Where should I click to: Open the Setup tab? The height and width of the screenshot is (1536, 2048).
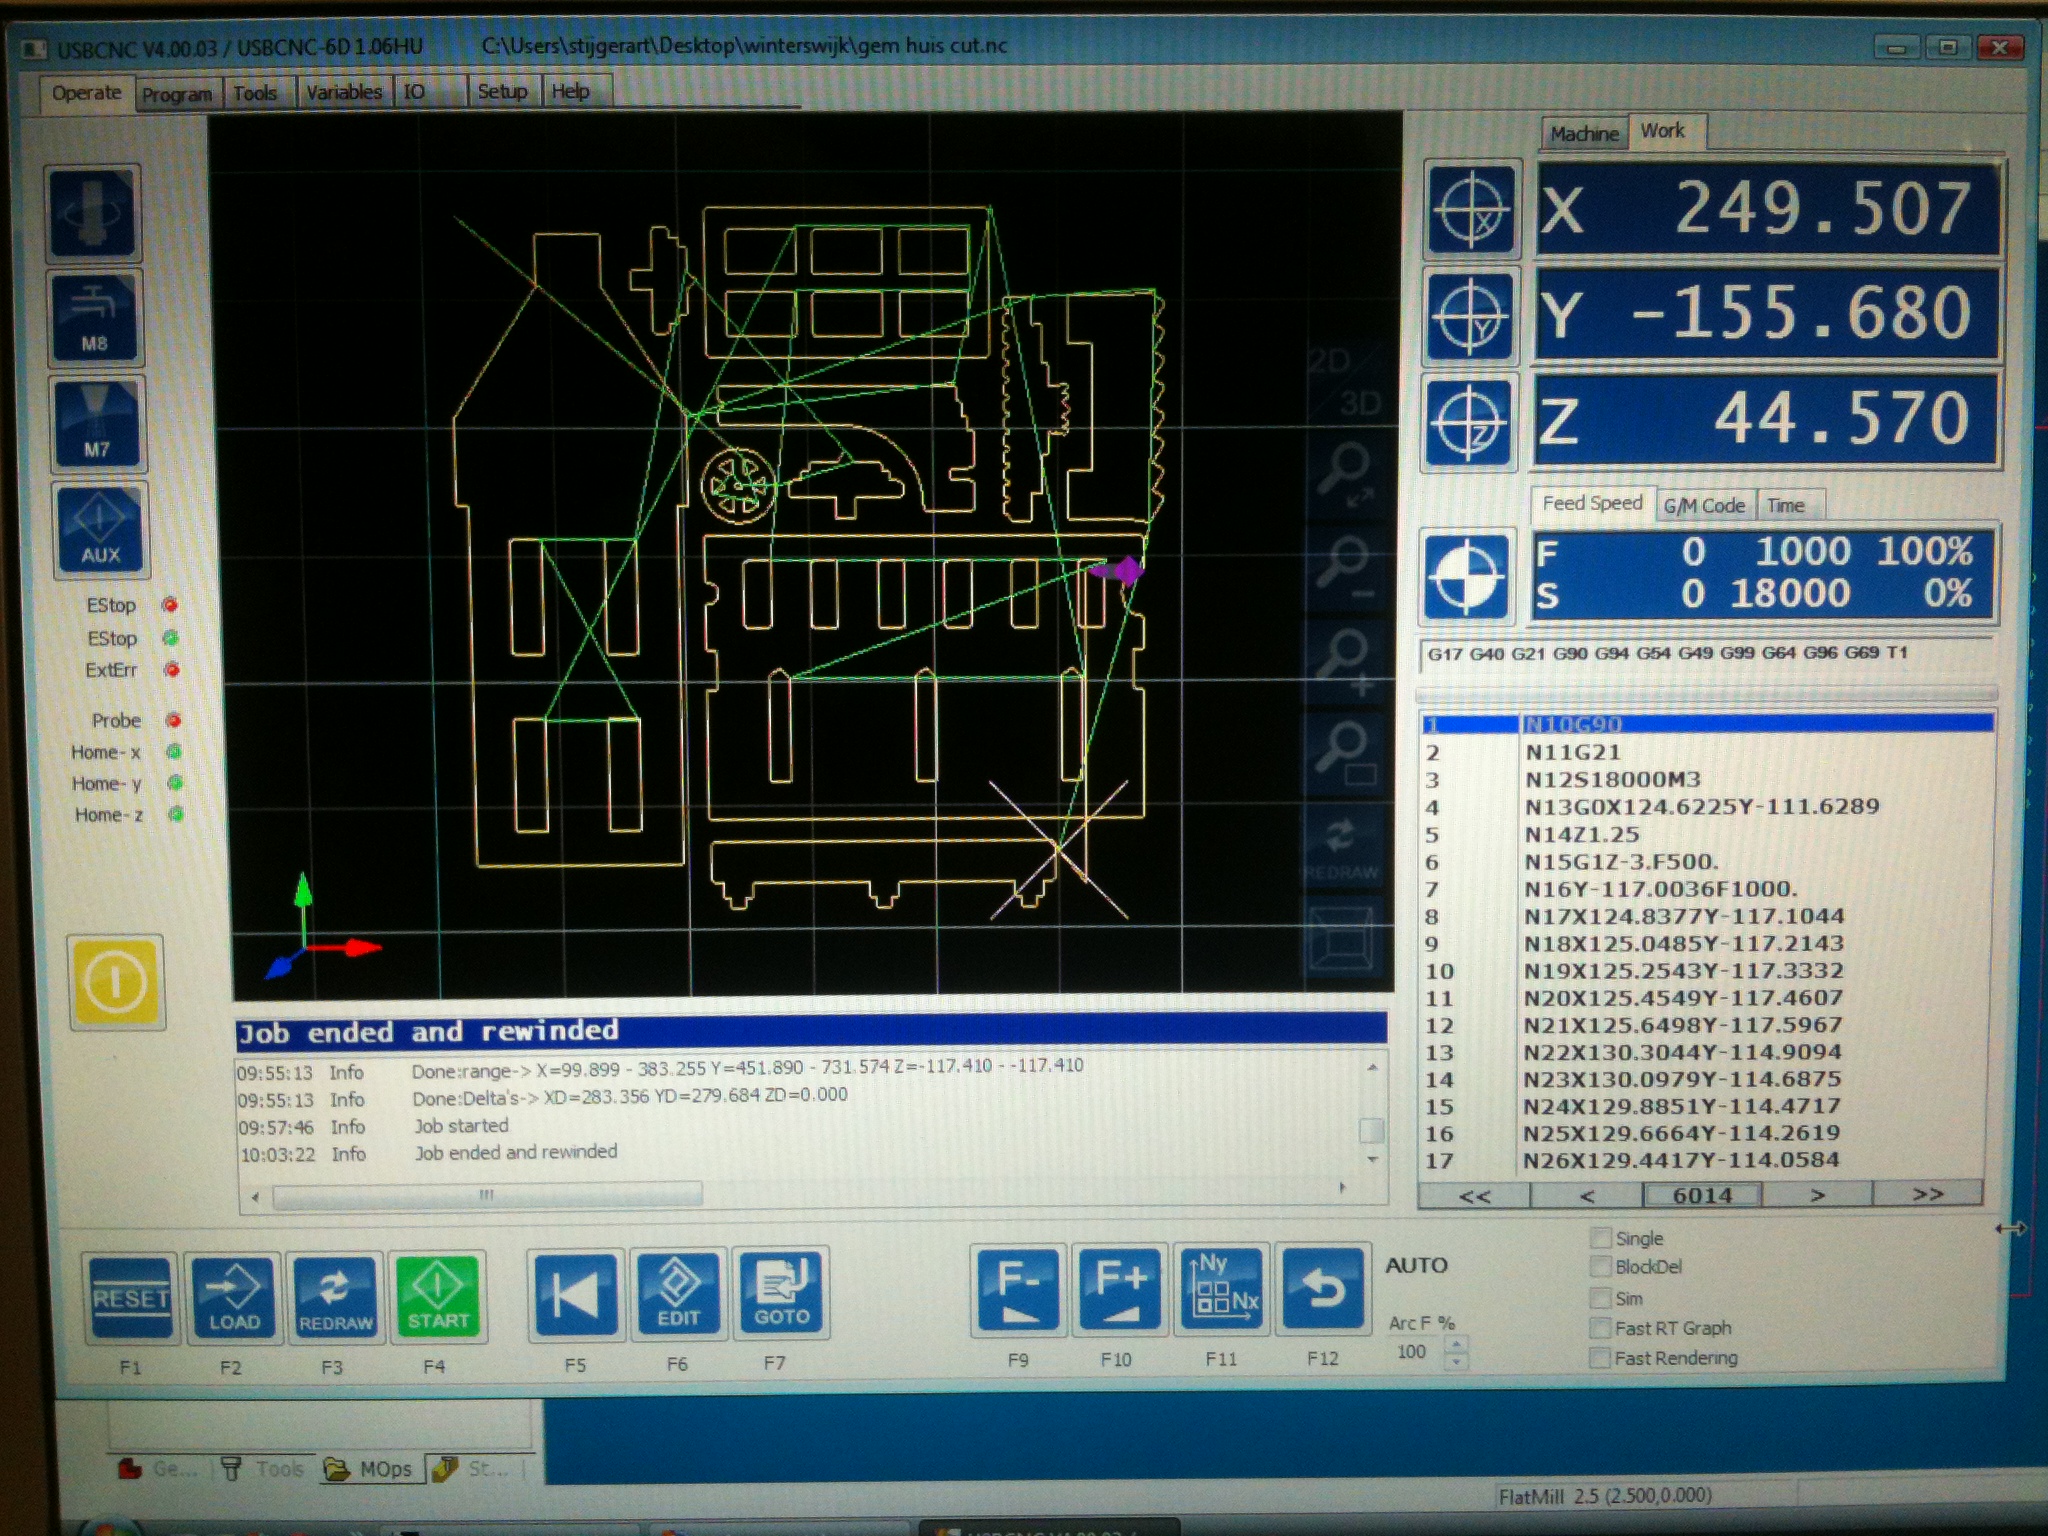(502, 91)
